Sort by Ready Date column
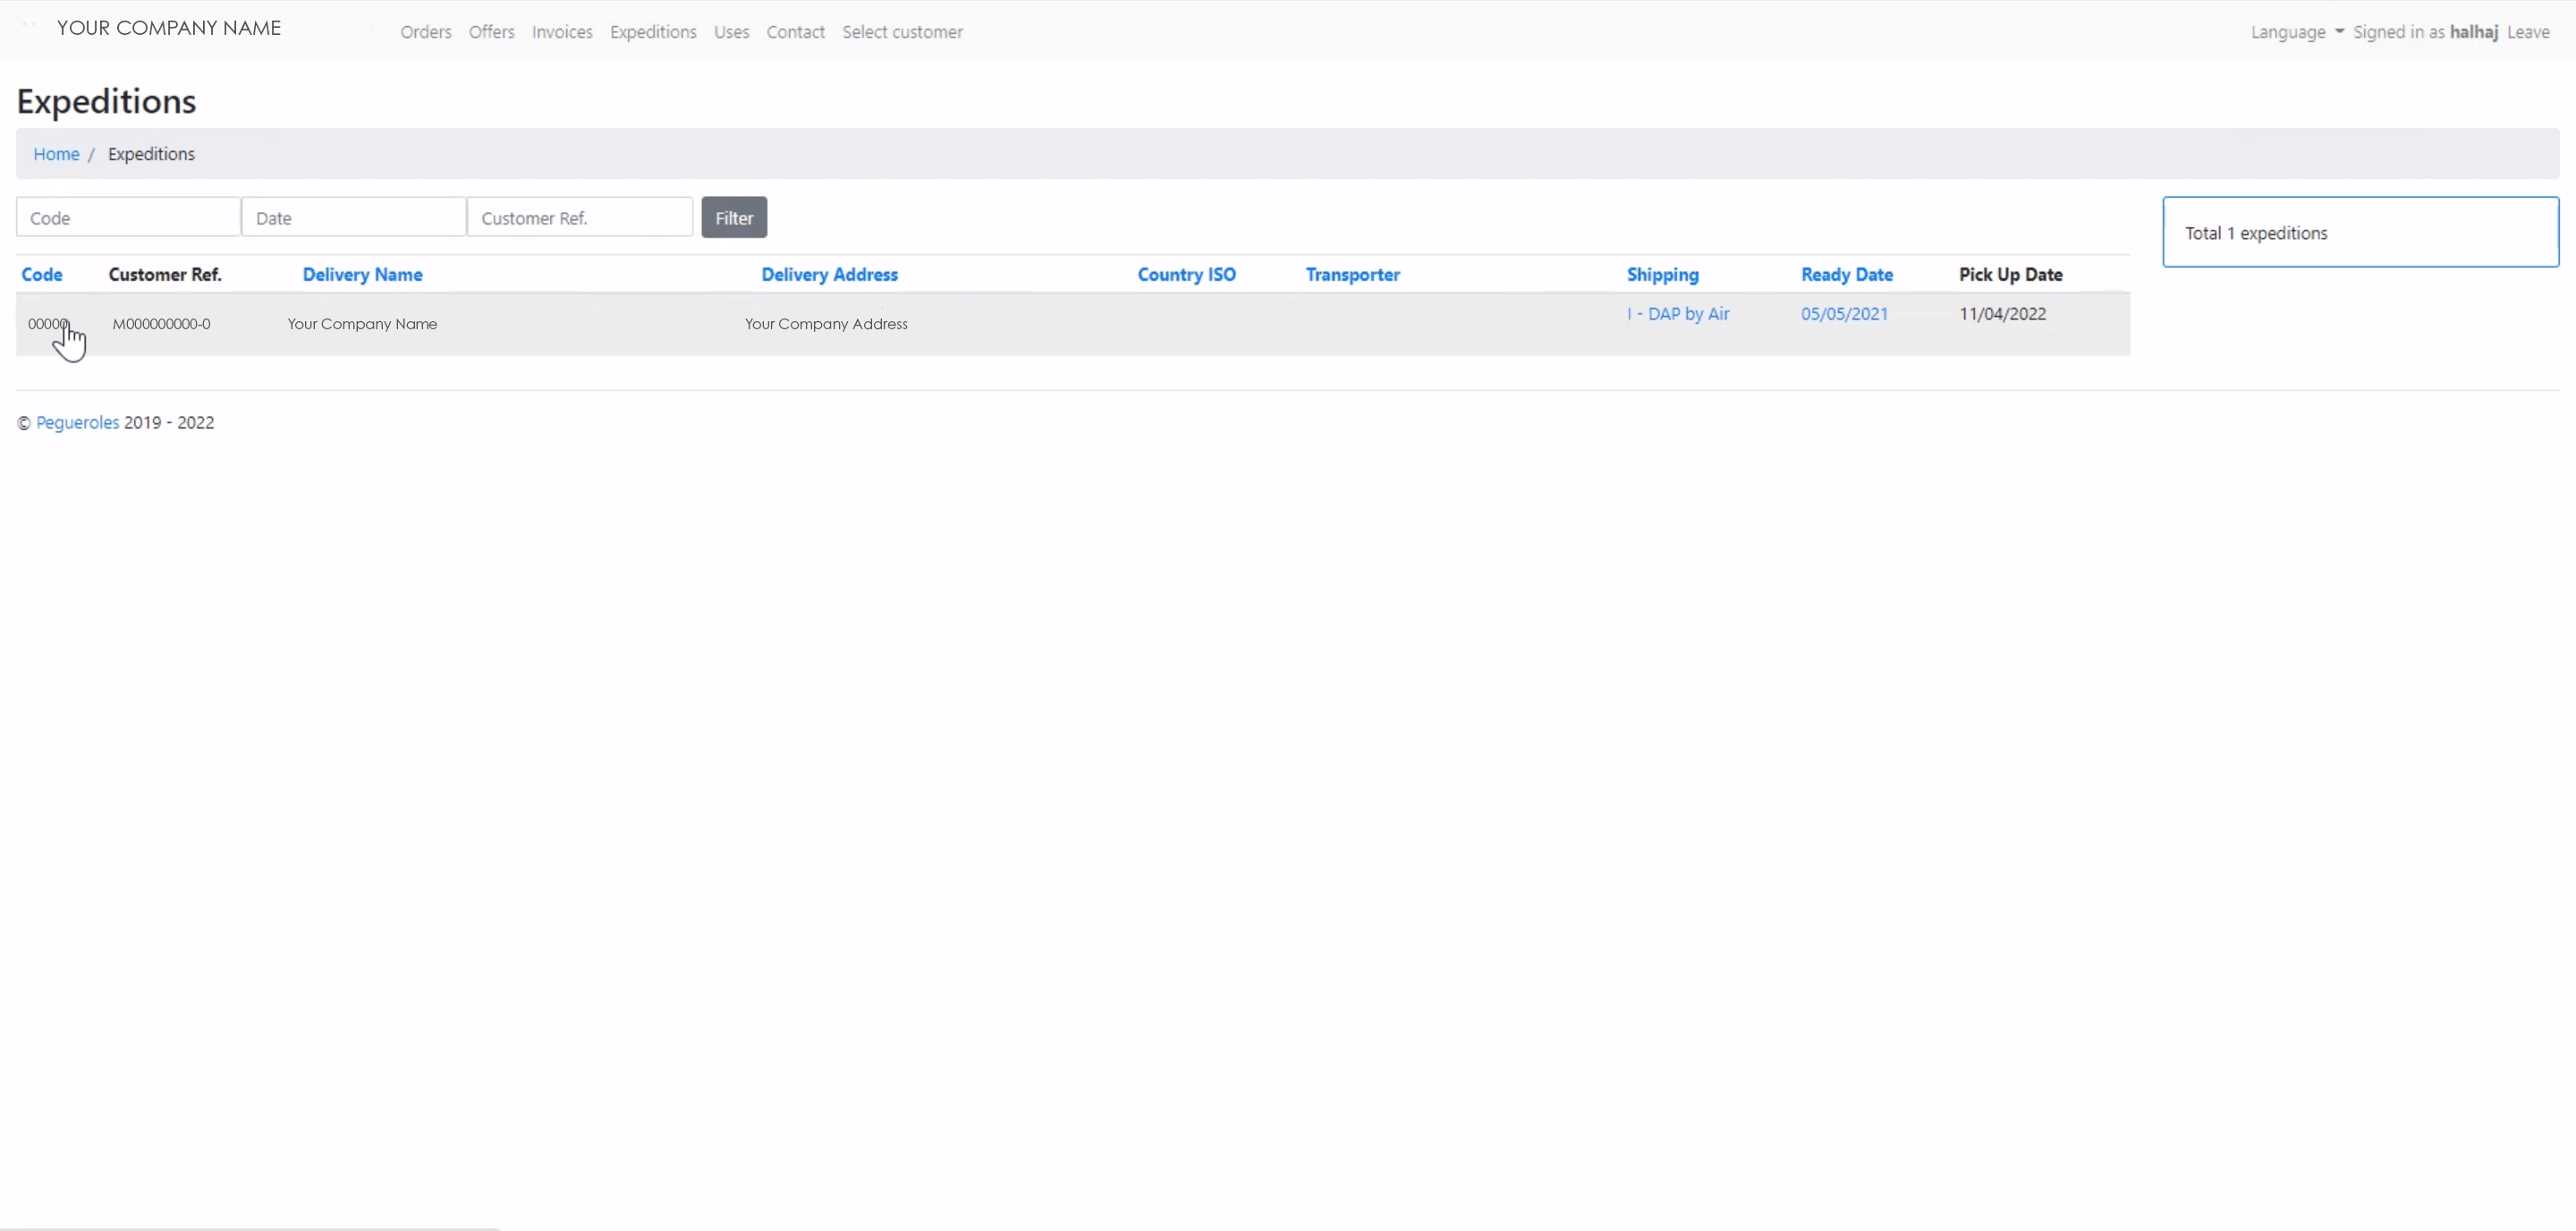The width and height of the screenshot is (2576, 1231). 1846,274
